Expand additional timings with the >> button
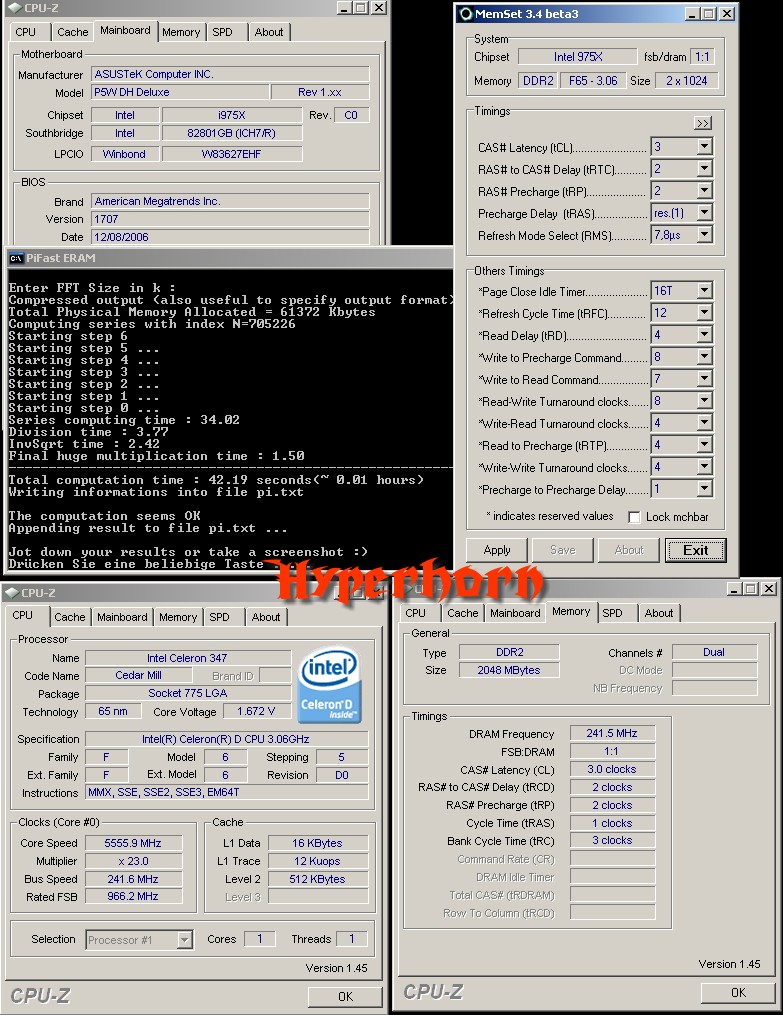 coord(703,123)
